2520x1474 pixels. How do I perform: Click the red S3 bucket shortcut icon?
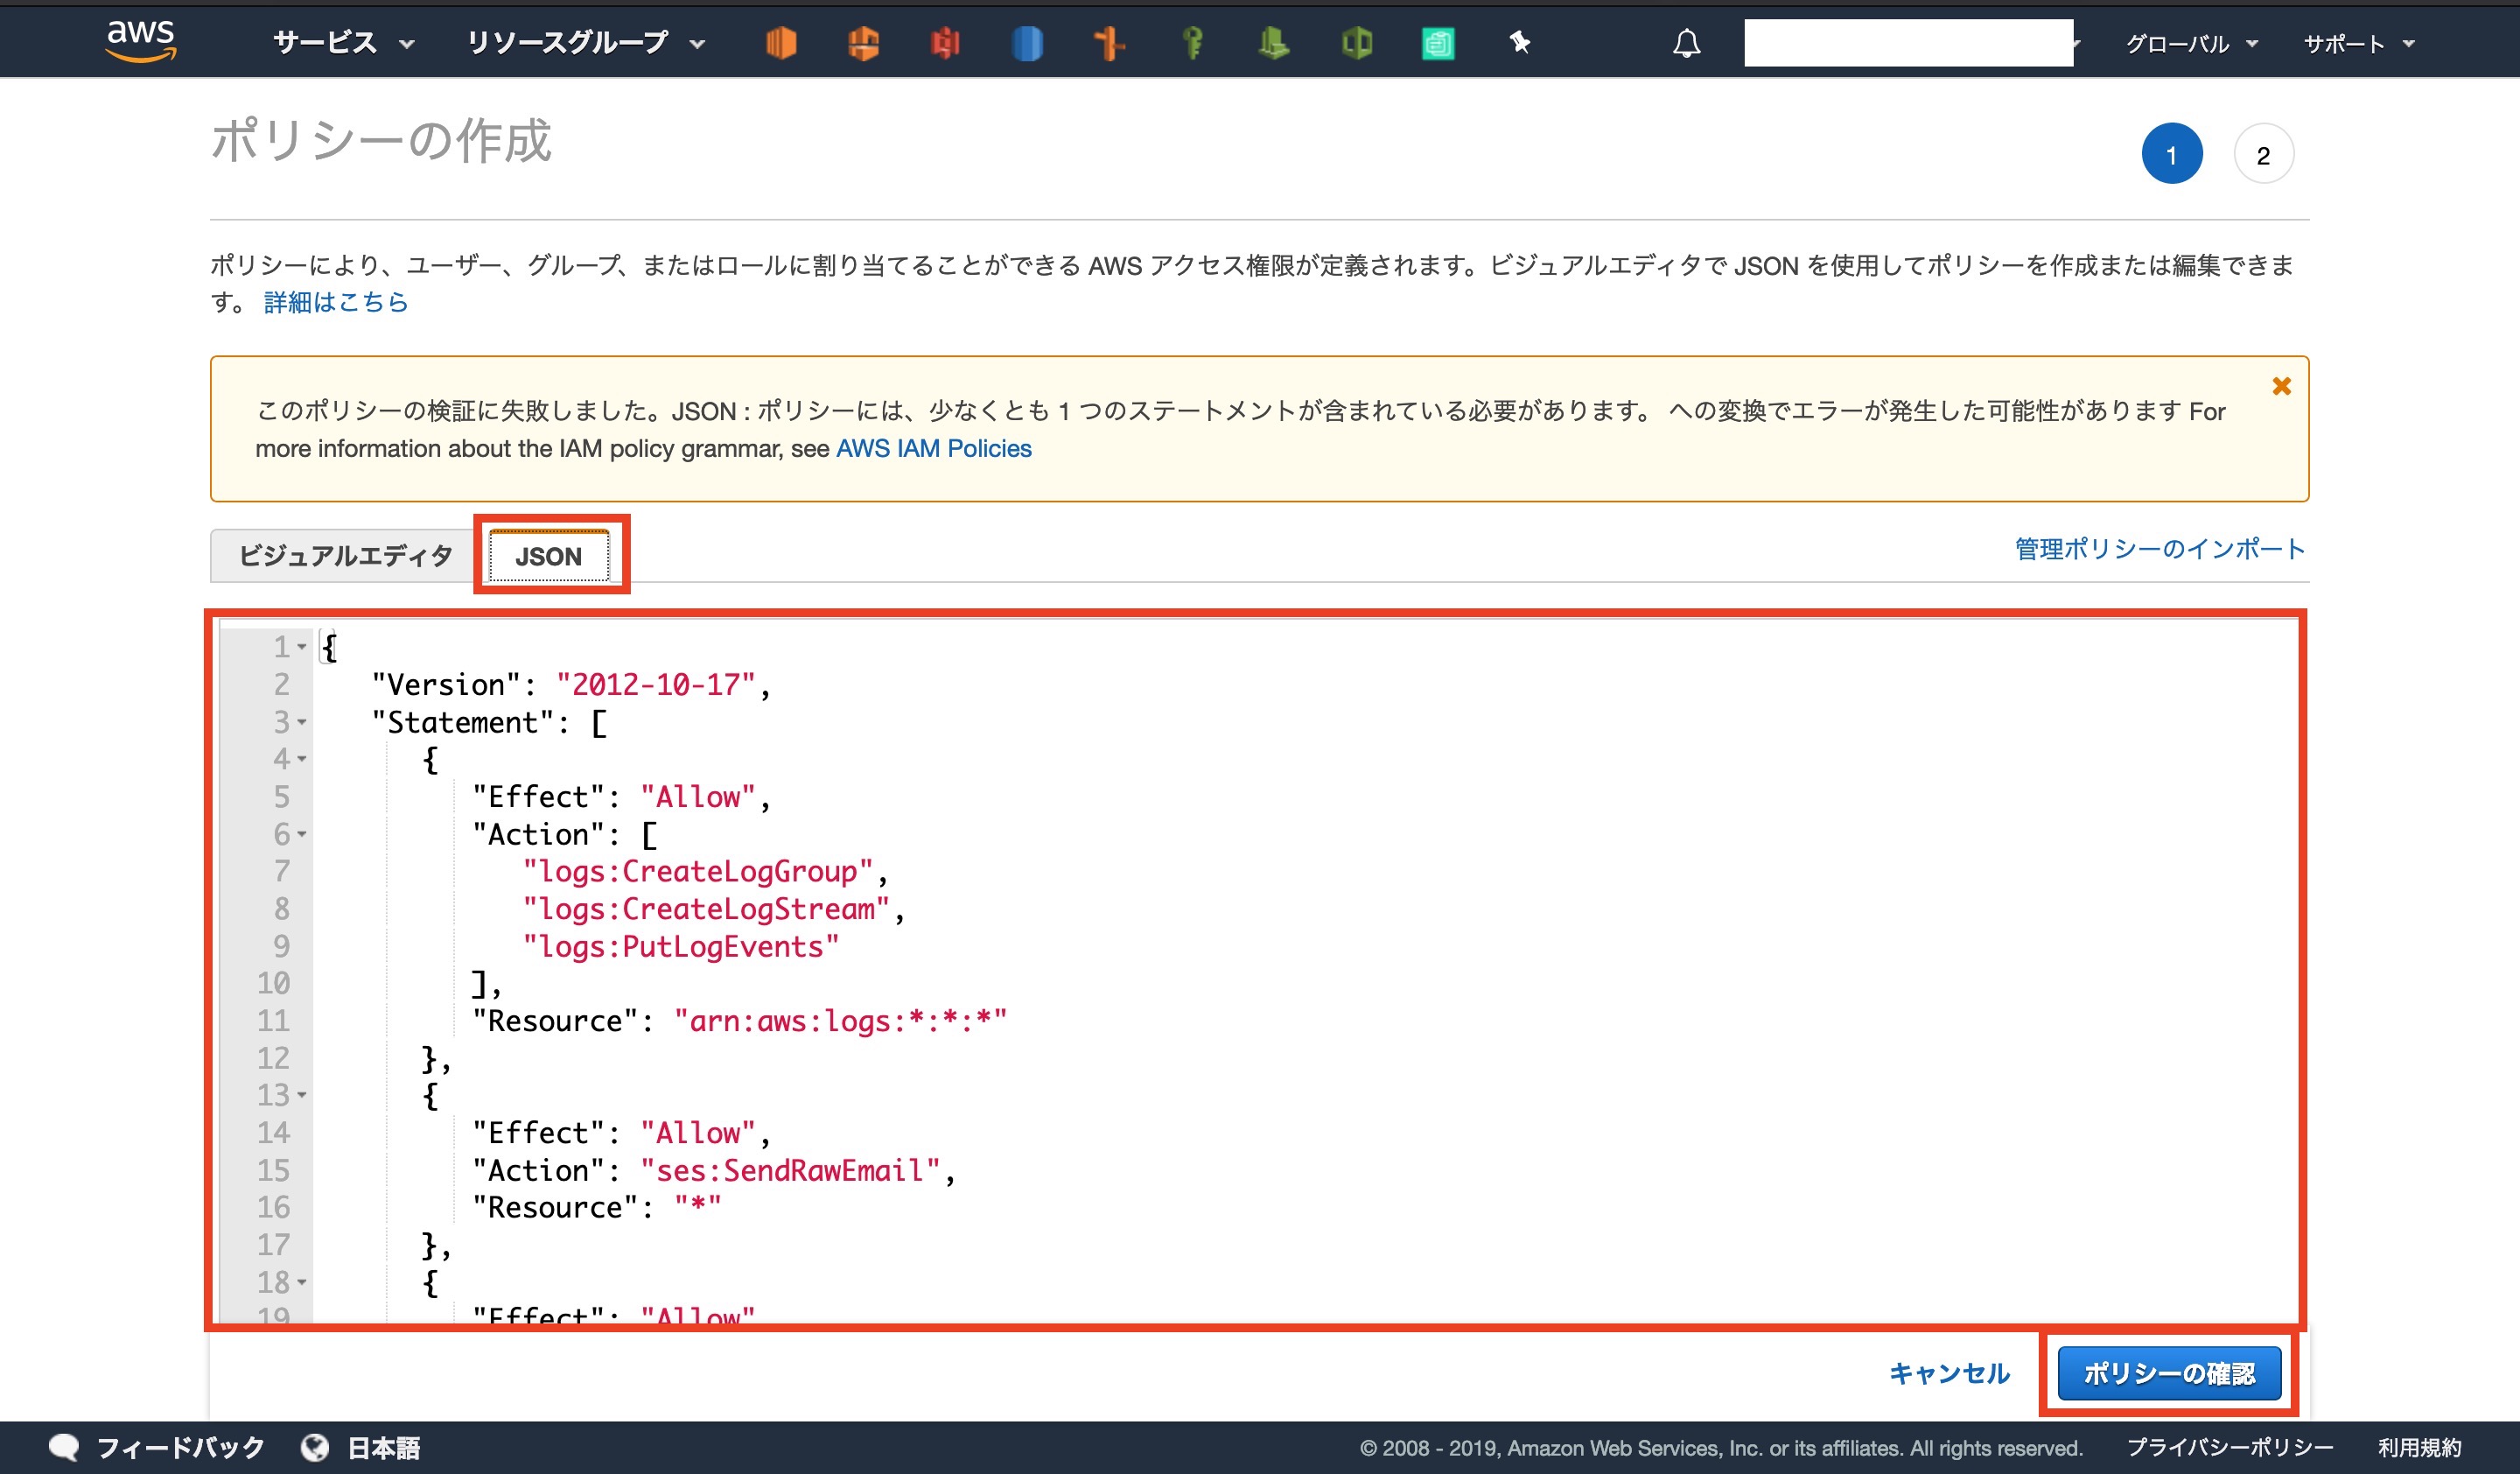(944, 43)
